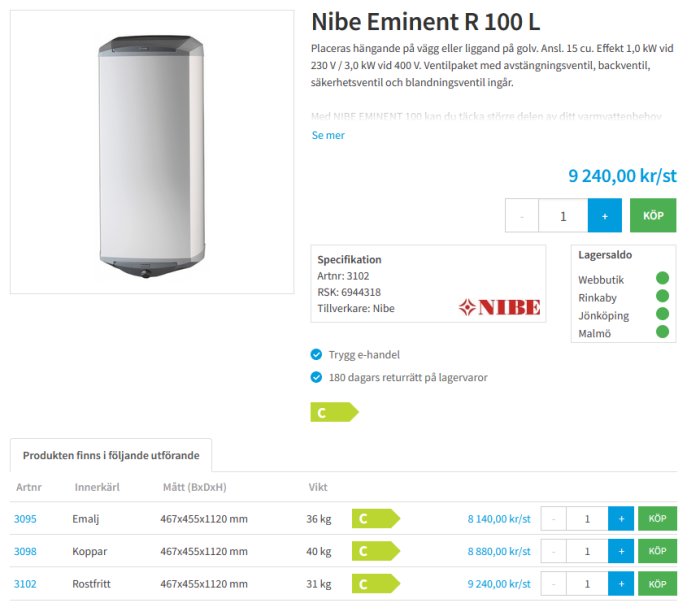The image size is (700, 616).
Task: Click the 31 kg weight cell
Action: [x=319, y=584]
